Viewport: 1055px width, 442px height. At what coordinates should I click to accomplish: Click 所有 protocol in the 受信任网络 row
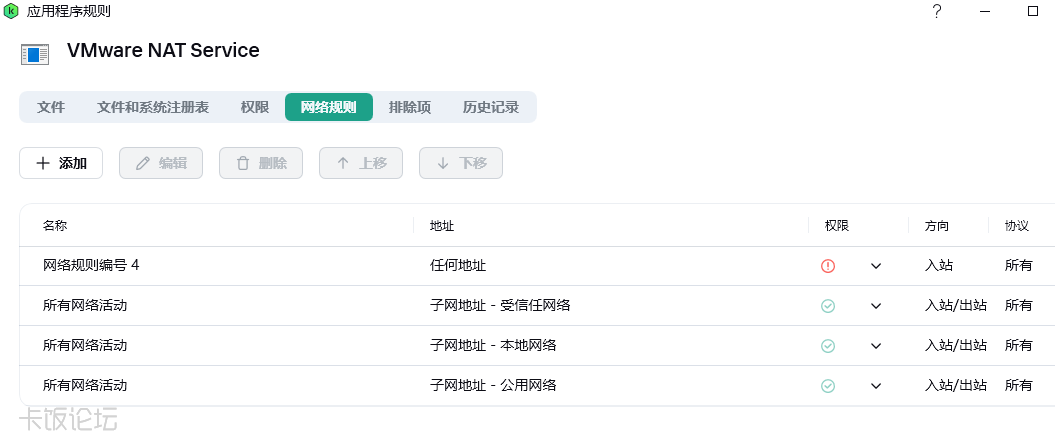point(1019,306)
